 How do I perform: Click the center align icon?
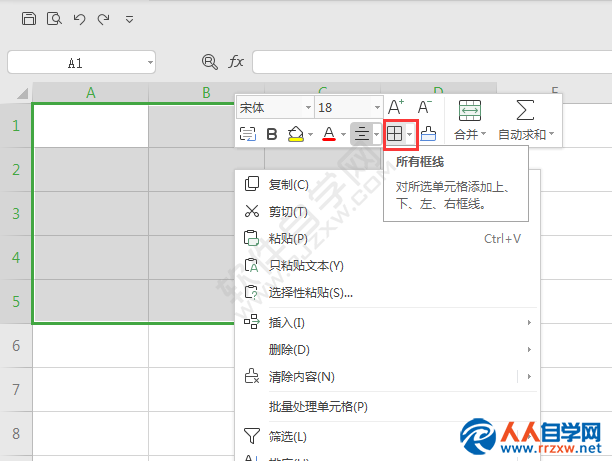pyautogui.click(x=362, y=134)
